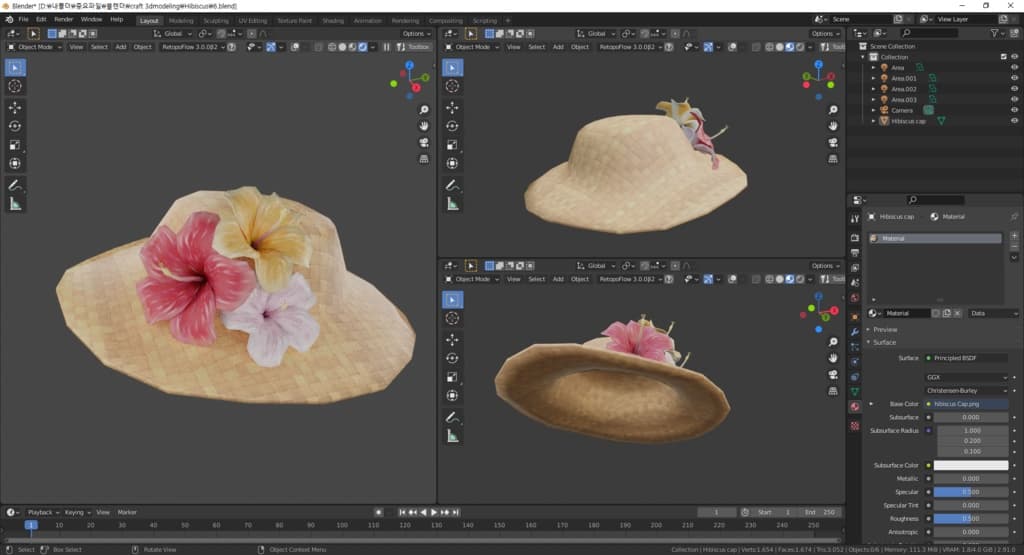Select the Move tool in left viewport
1024x555 pixels.
coord(15,108)
